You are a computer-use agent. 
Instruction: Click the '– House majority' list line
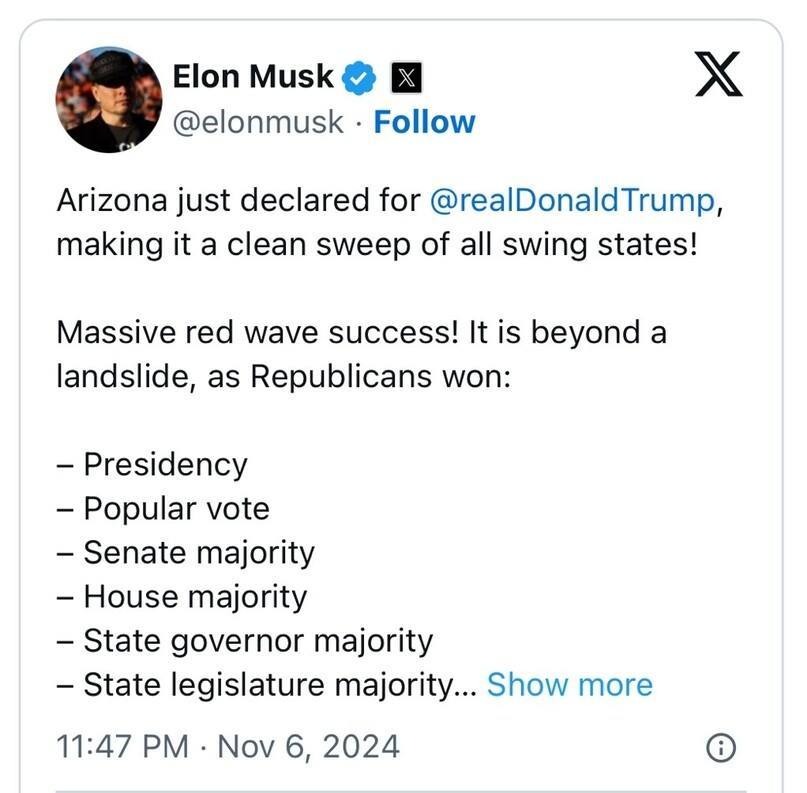(182, 596)
